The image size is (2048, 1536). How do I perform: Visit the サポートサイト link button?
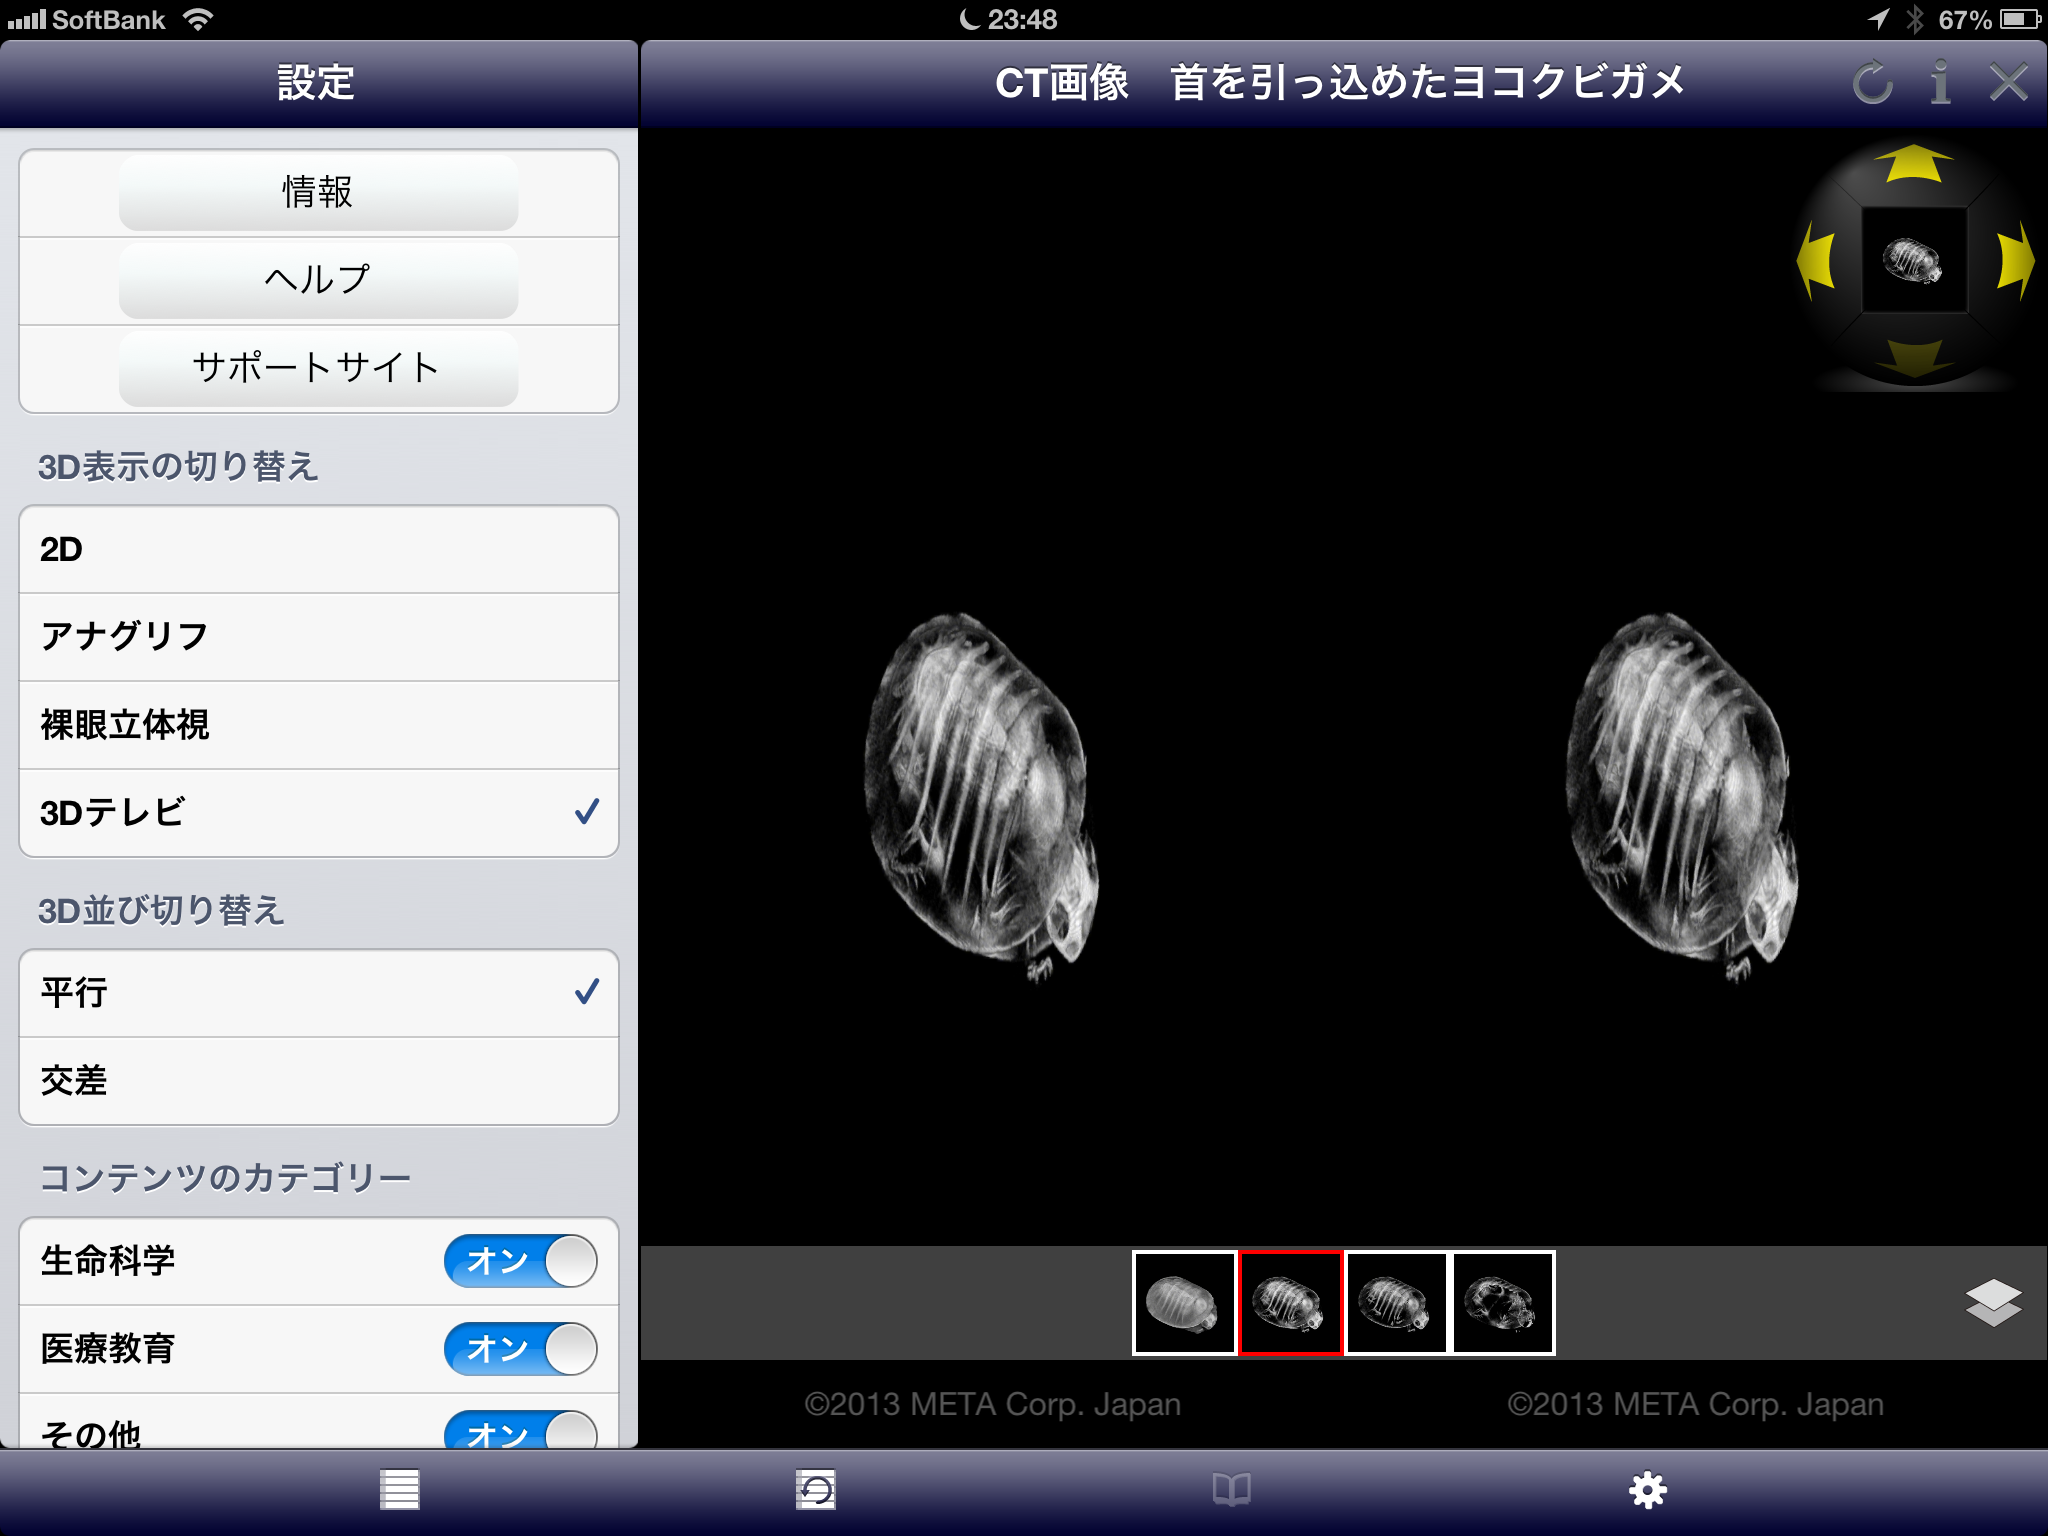tap(318, 368)
